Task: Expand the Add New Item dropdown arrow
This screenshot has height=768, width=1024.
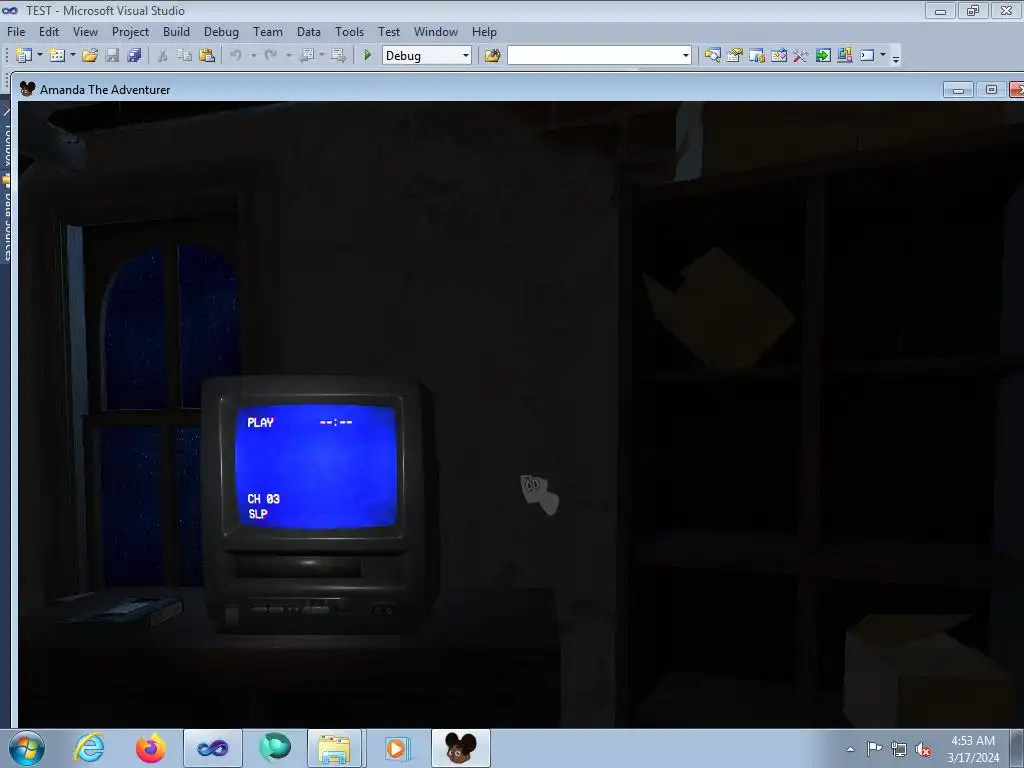Action: (72, 56)
